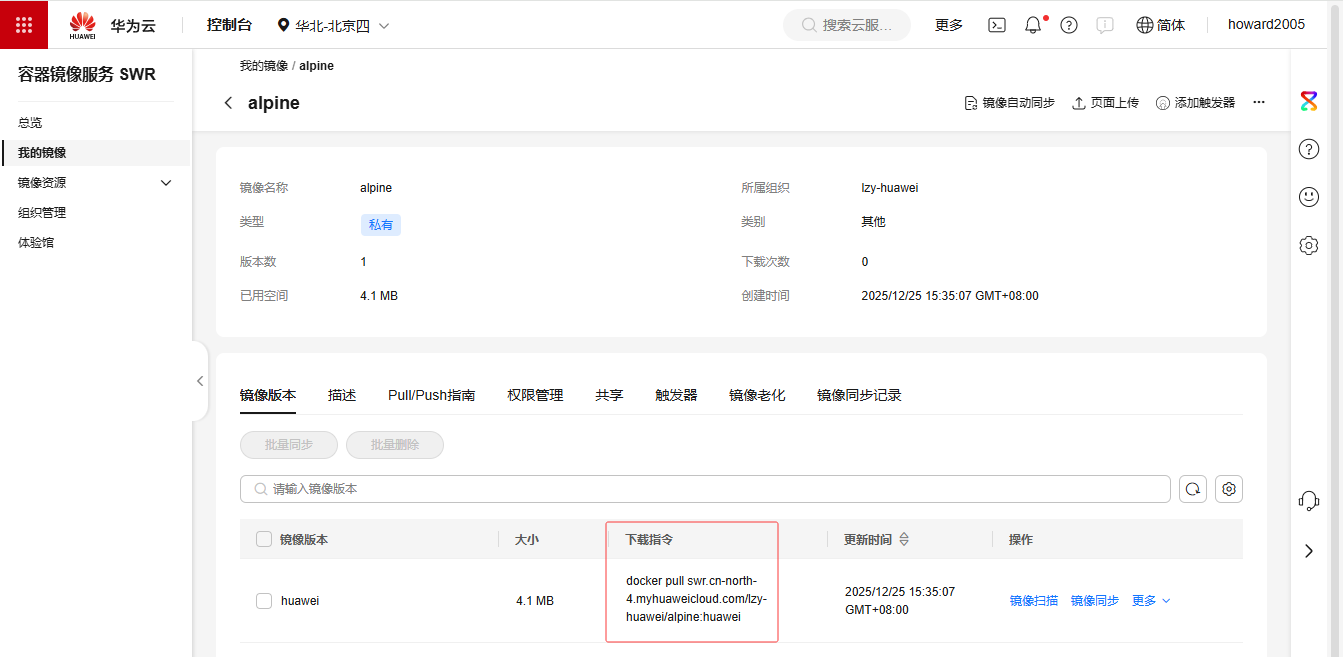
Task: Click location pin icon for region
Action: pyautogui.click(x=283, y=25)
